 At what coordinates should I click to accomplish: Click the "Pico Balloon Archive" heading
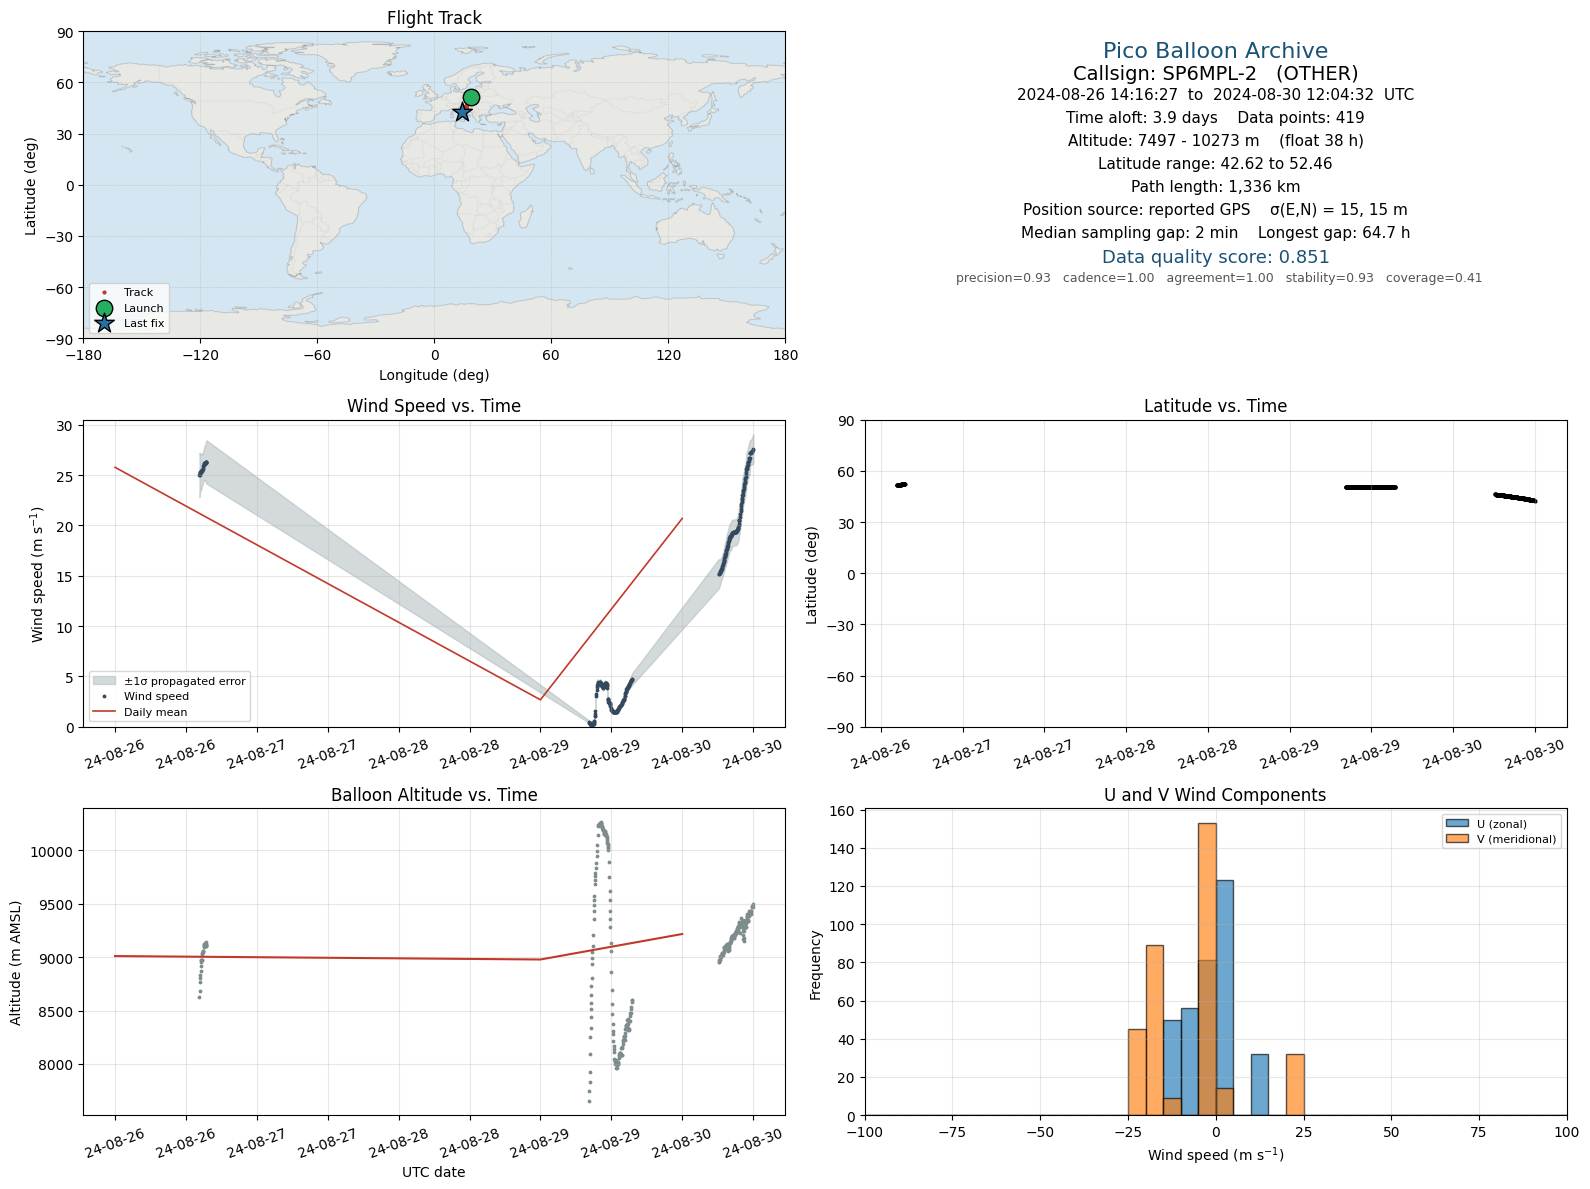[1215, 51]
